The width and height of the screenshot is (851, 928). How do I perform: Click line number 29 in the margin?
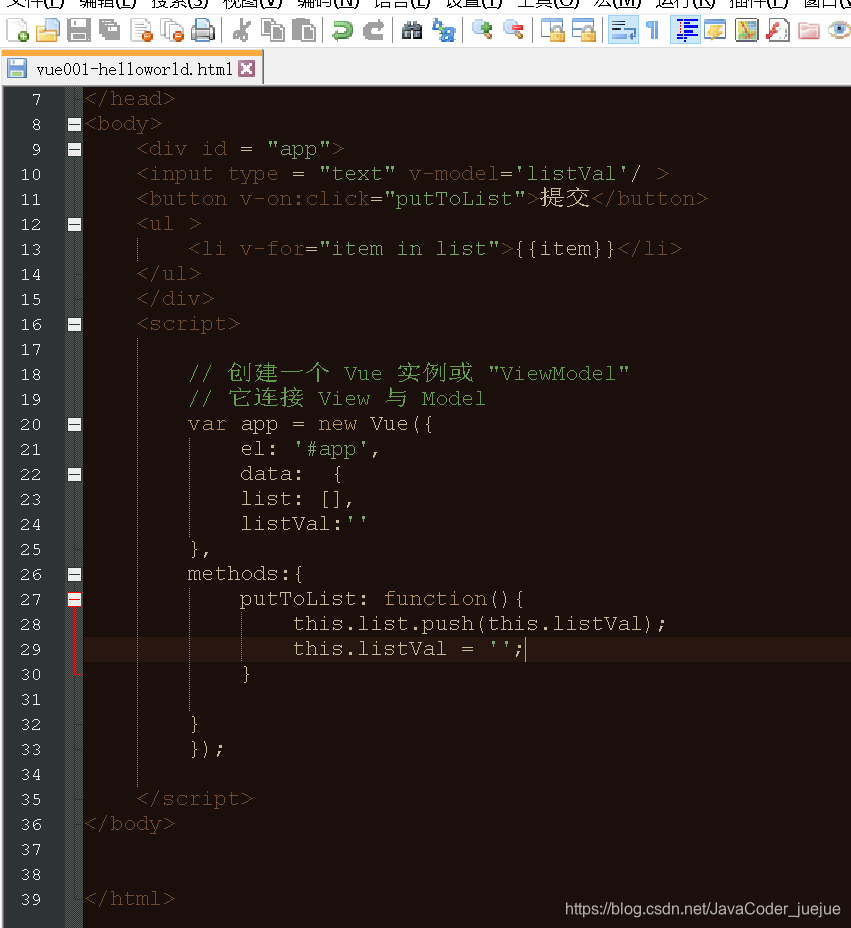coord(31,650)
